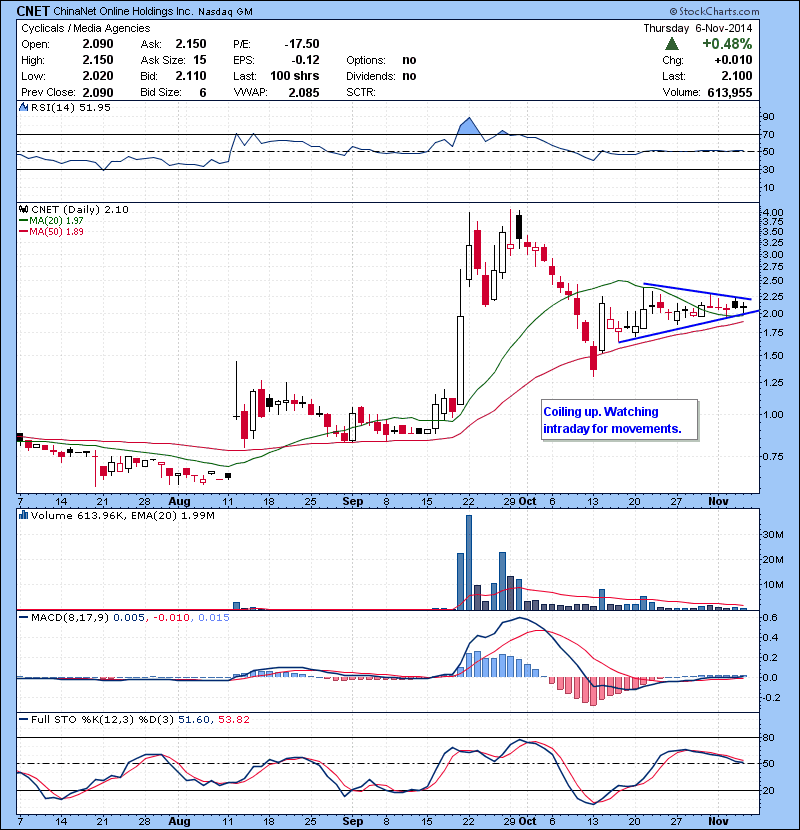The image size is (800, 830).
Task: Click the Cyclicals / Media Agencies sector label
Action: pos(85,28)
